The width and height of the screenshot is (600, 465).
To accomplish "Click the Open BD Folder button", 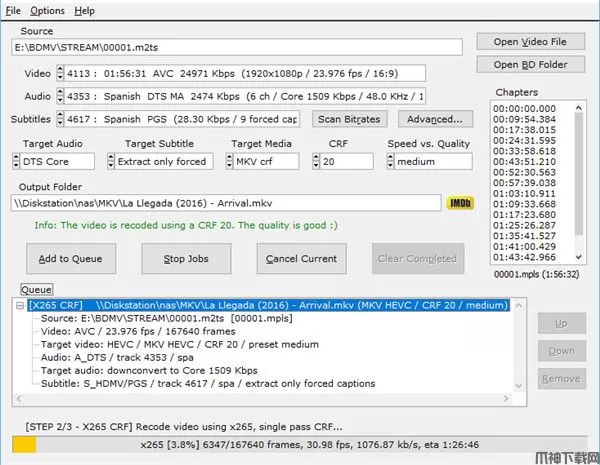I will 529,65.
